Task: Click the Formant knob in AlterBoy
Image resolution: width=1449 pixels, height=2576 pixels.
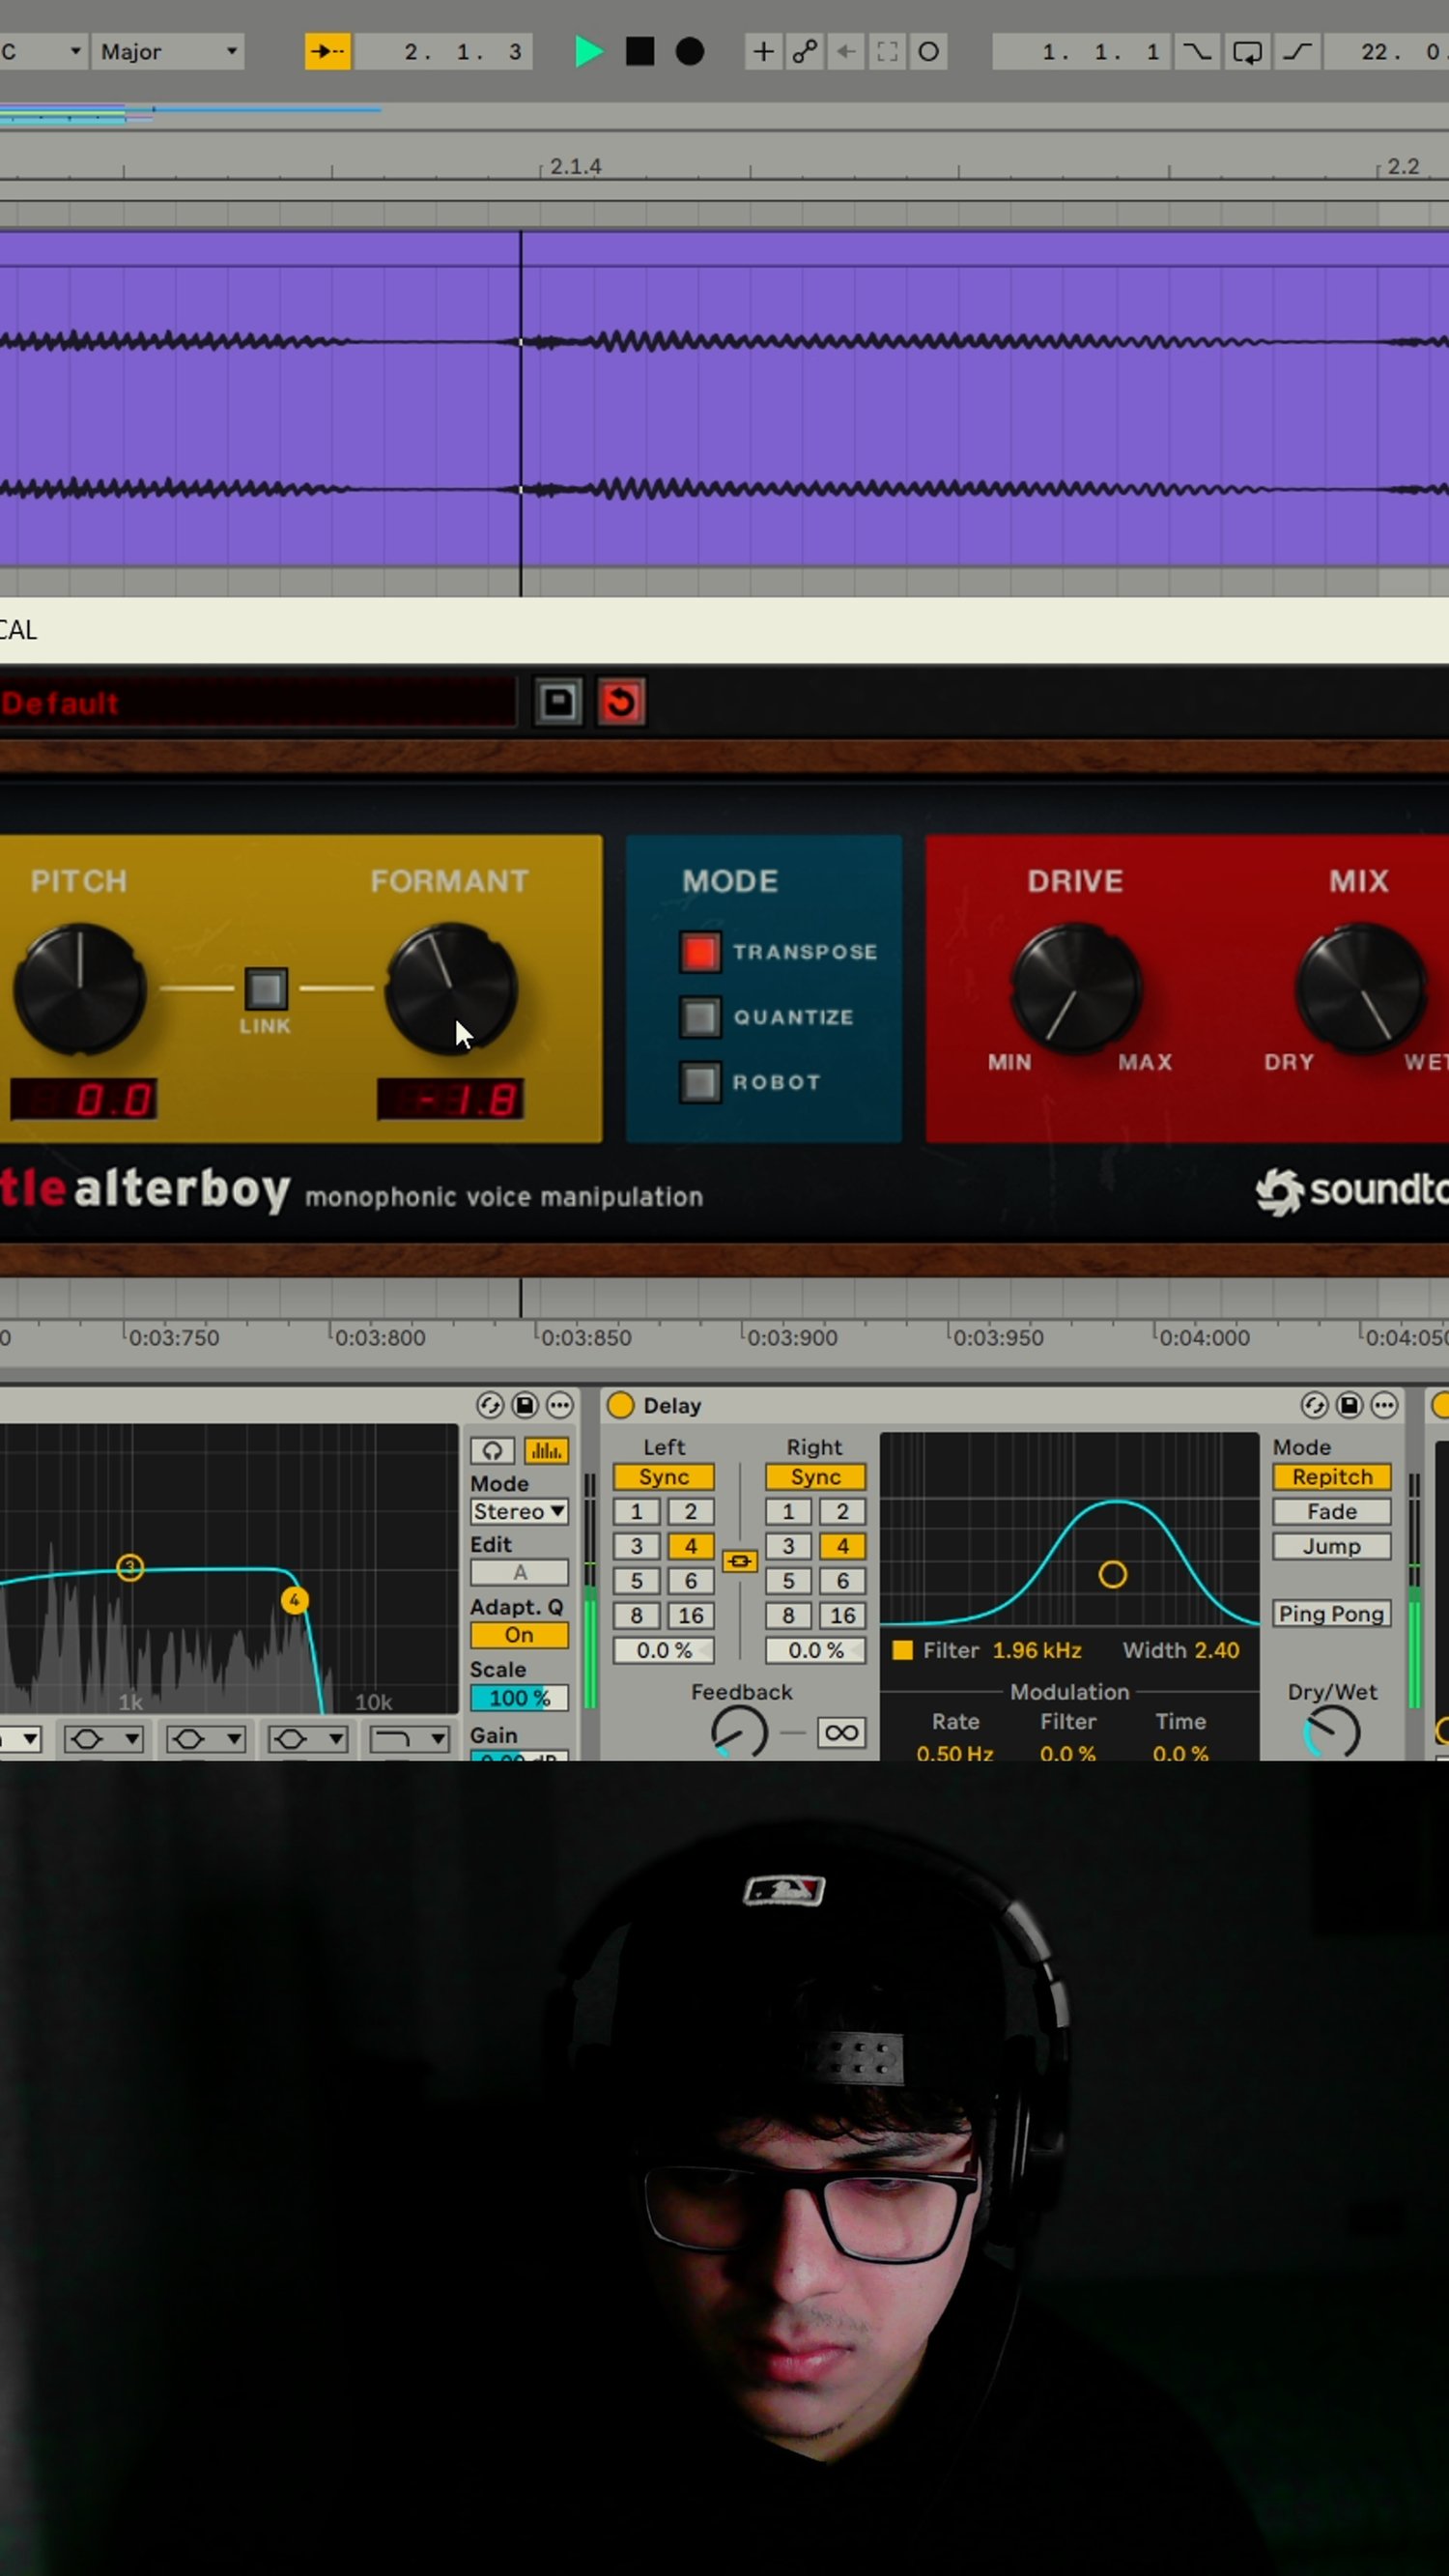Action: pos(451,989)
